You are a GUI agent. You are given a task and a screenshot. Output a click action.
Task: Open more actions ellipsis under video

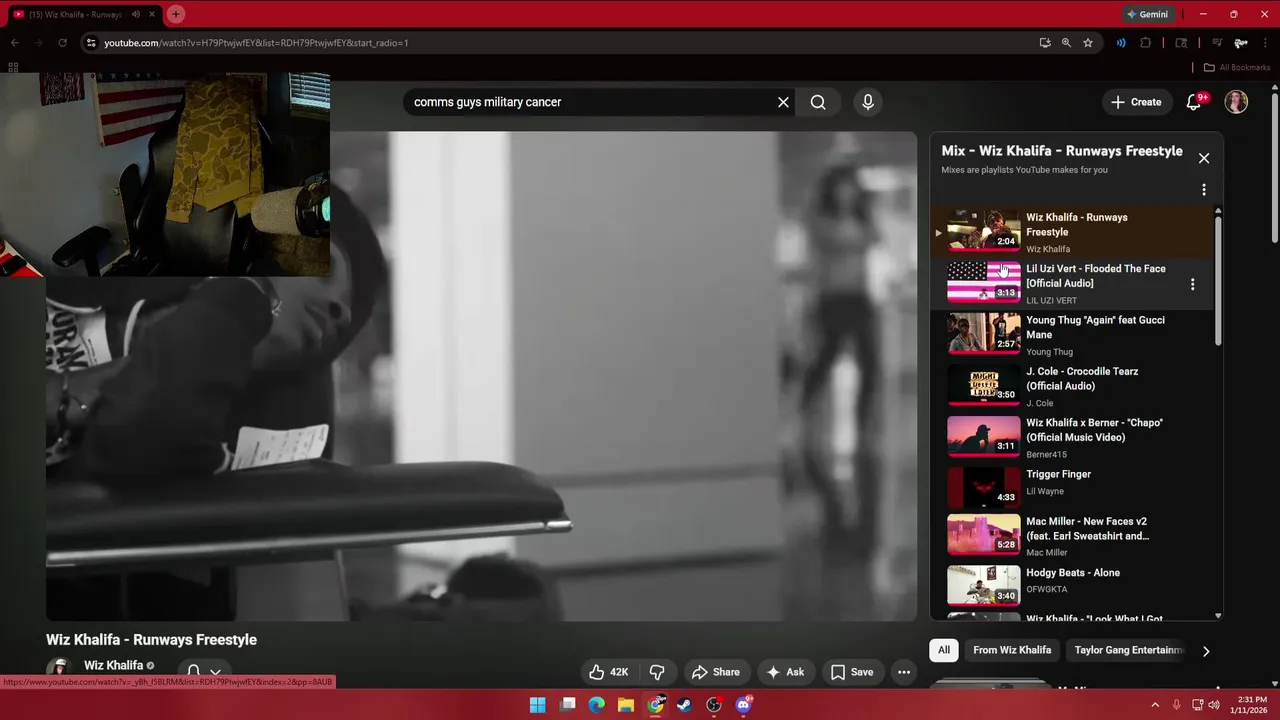pos(904,672)
